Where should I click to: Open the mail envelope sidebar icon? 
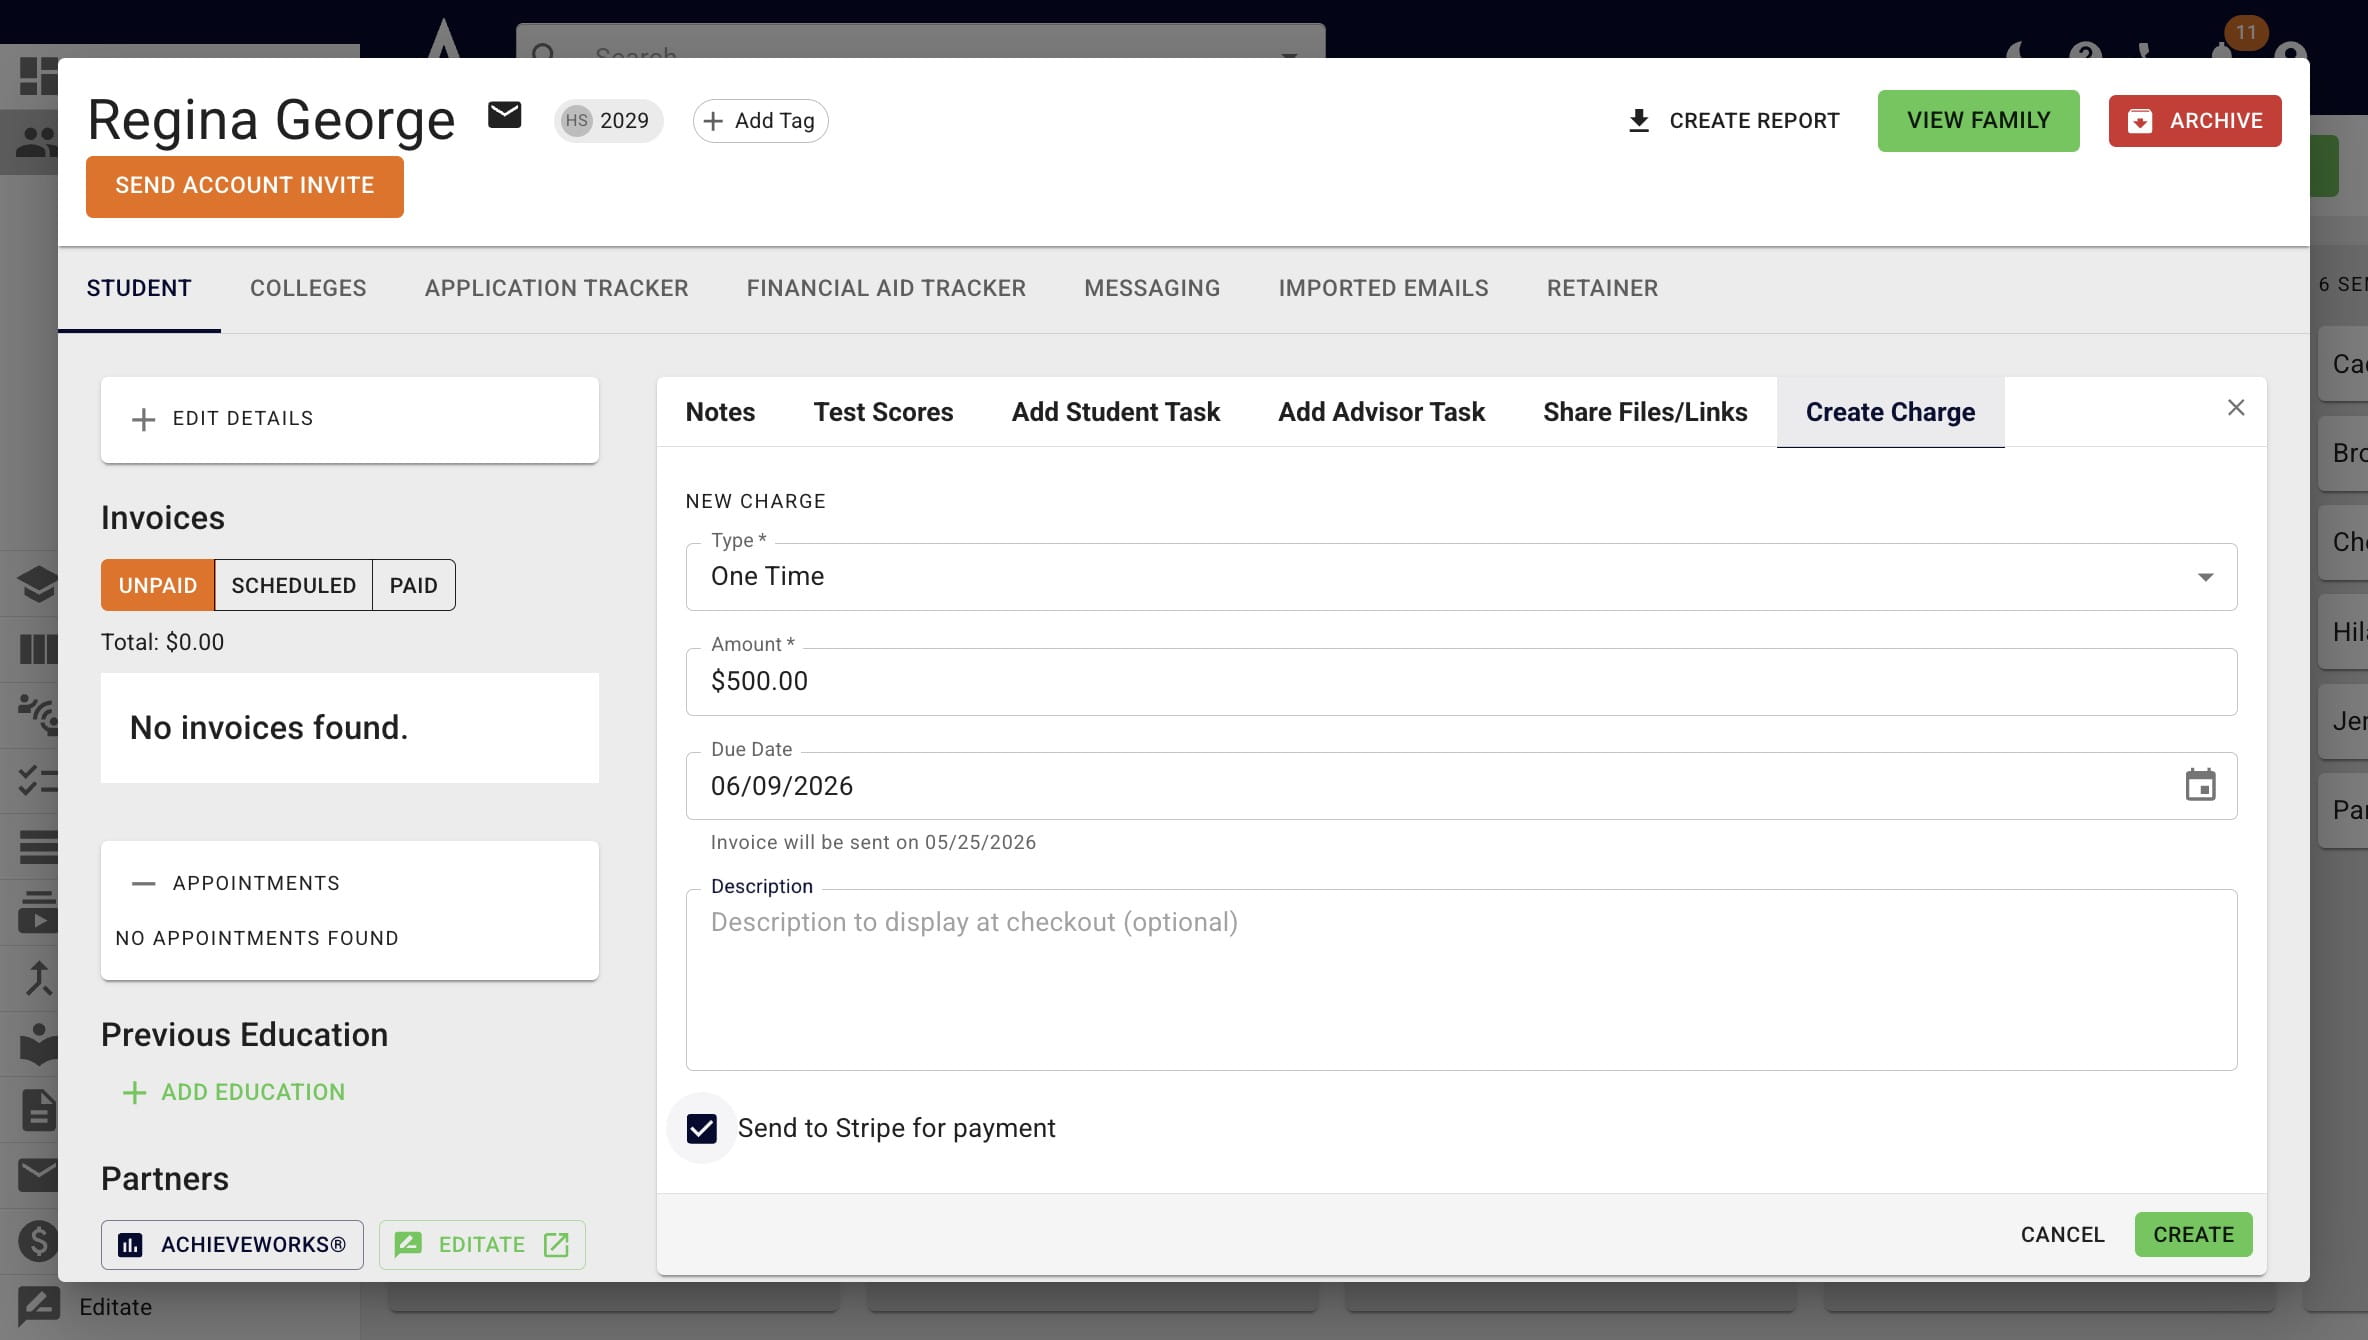point(38,1175)
